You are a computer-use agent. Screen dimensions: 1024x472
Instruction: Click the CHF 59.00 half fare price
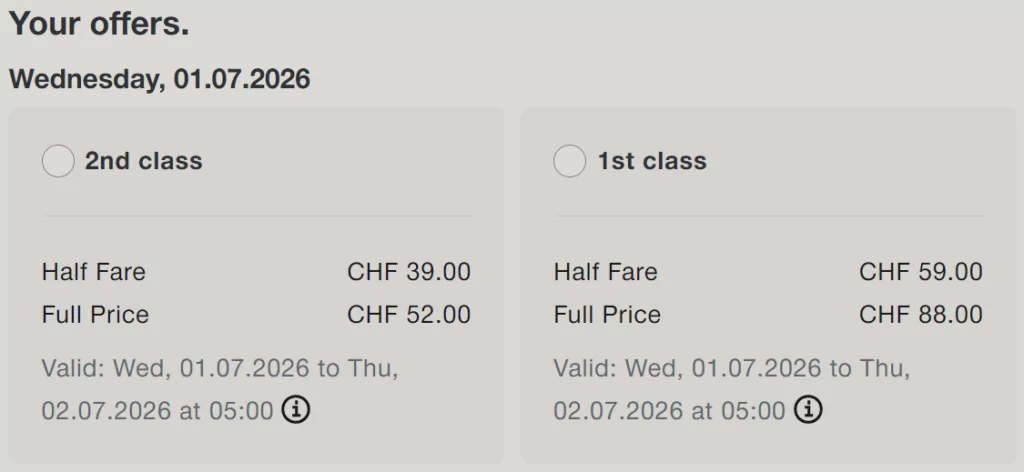[920, 272]
